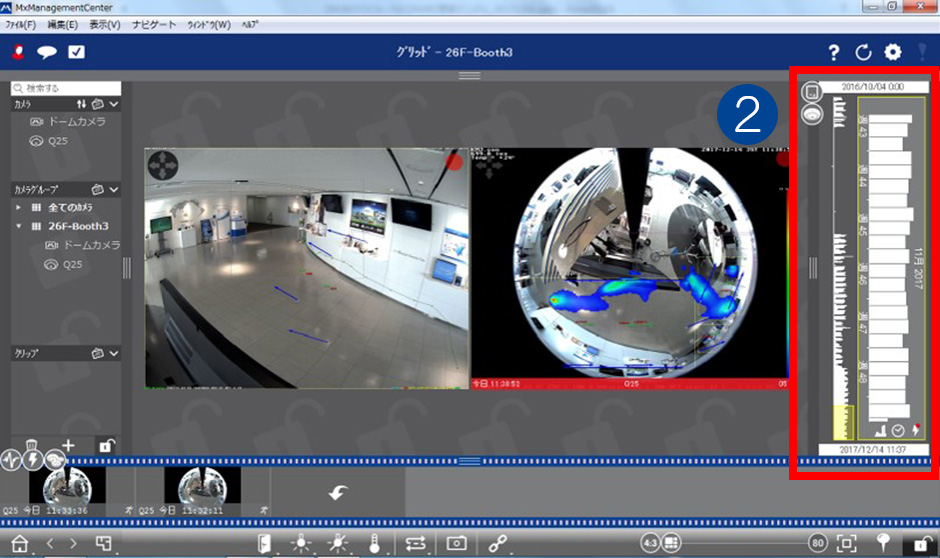Click the door opener icon
Image resolution: width=940 pixels, height=558 pixels.
[264, 544]
